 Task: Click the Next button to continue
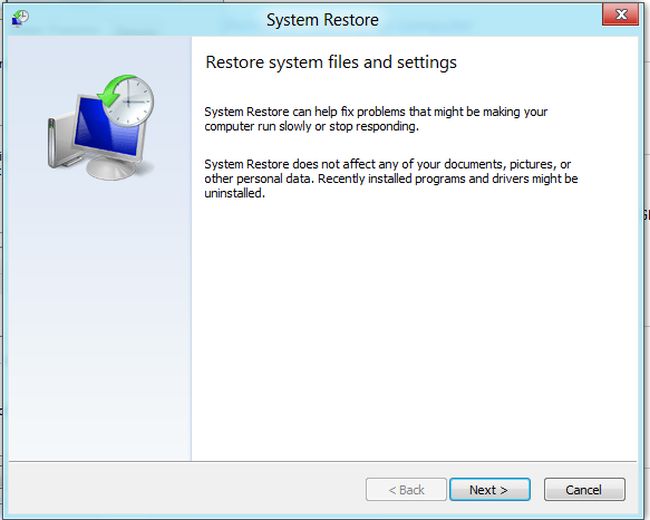click(x=490, y=490)
